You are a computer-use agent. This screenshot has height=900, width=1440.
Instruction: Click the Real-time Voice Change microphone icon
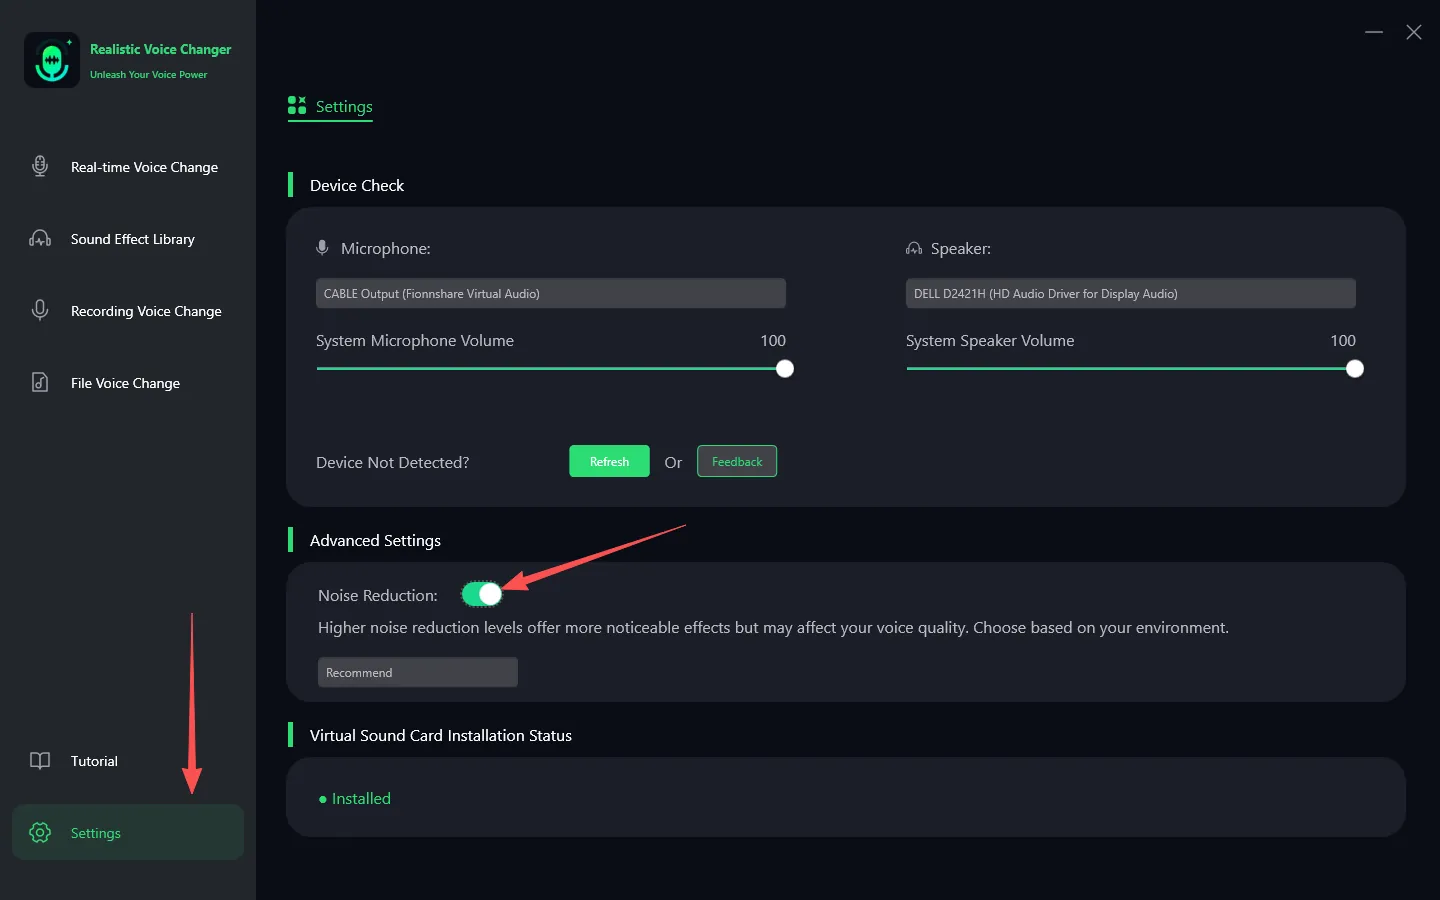coord(40,167)
